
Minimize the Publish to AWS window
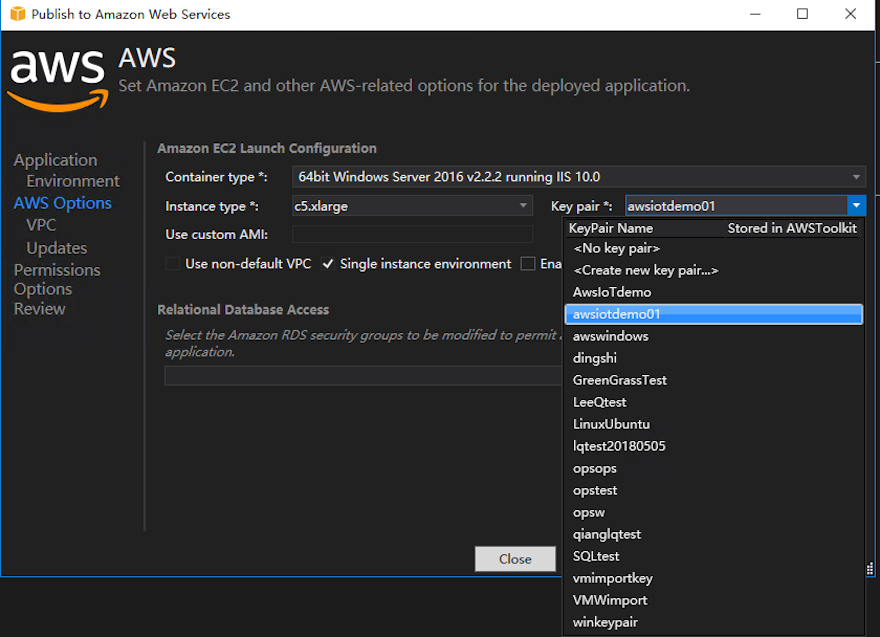[755, 14]
